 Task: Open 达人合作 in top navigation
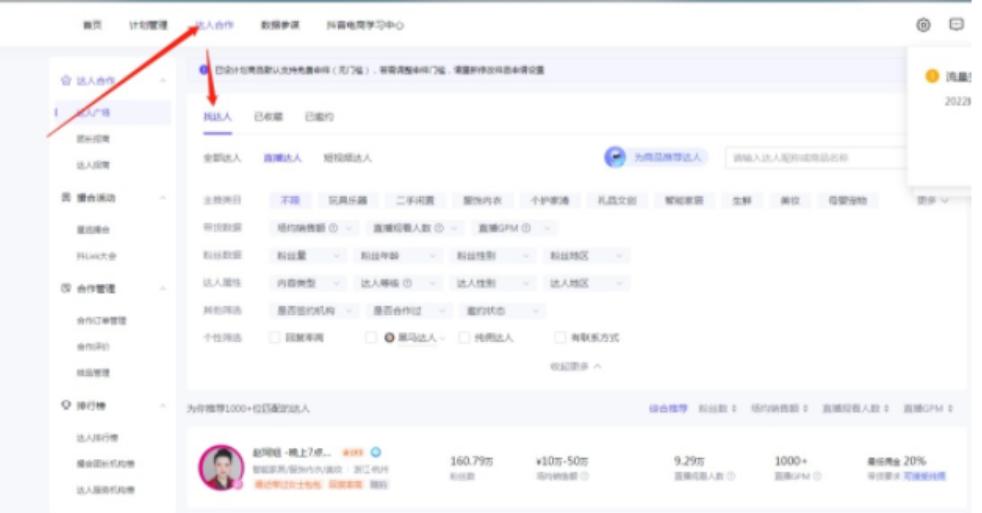(214, 25)
